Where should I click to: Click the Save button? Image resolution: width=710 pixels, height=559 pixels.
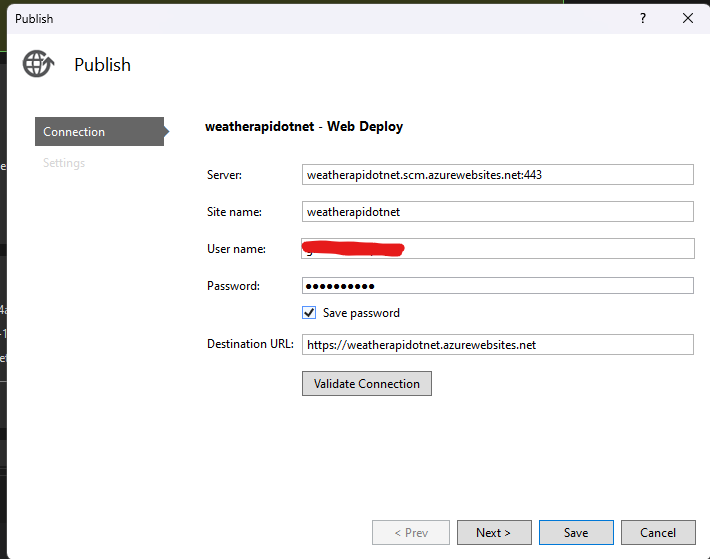[576, 533]
